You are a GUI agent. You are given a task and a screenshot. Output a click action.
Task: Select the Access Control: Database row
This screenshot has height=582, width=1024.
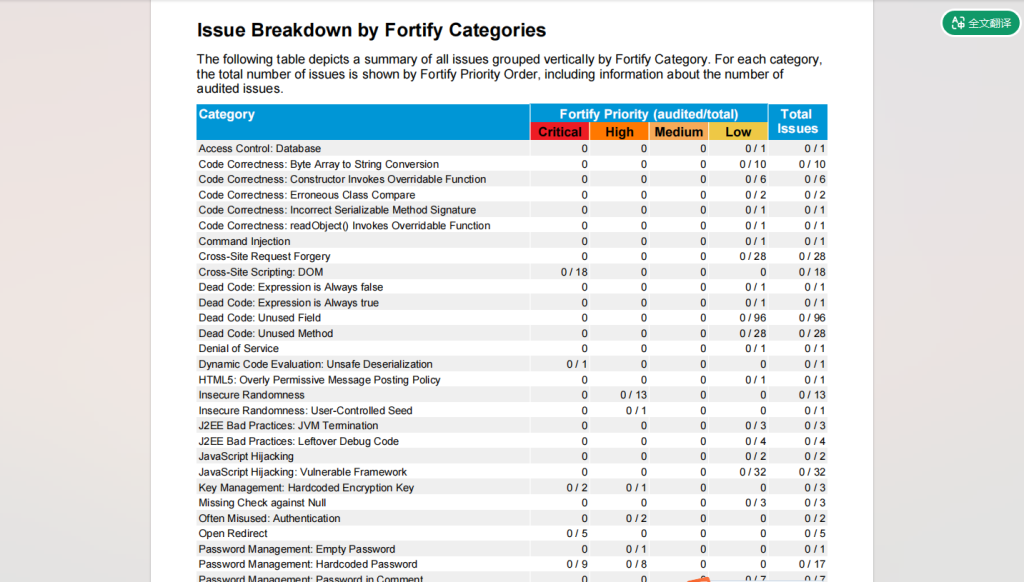tap(258, 149)
